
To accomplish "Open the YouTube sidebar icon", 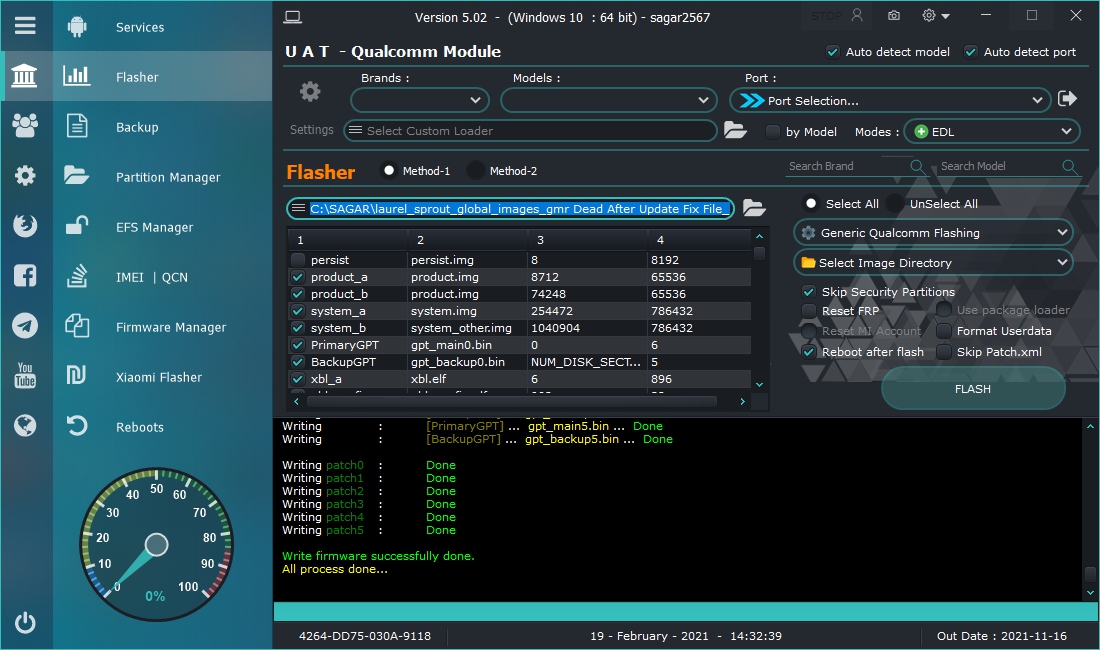I will click(x=25, y=375).
